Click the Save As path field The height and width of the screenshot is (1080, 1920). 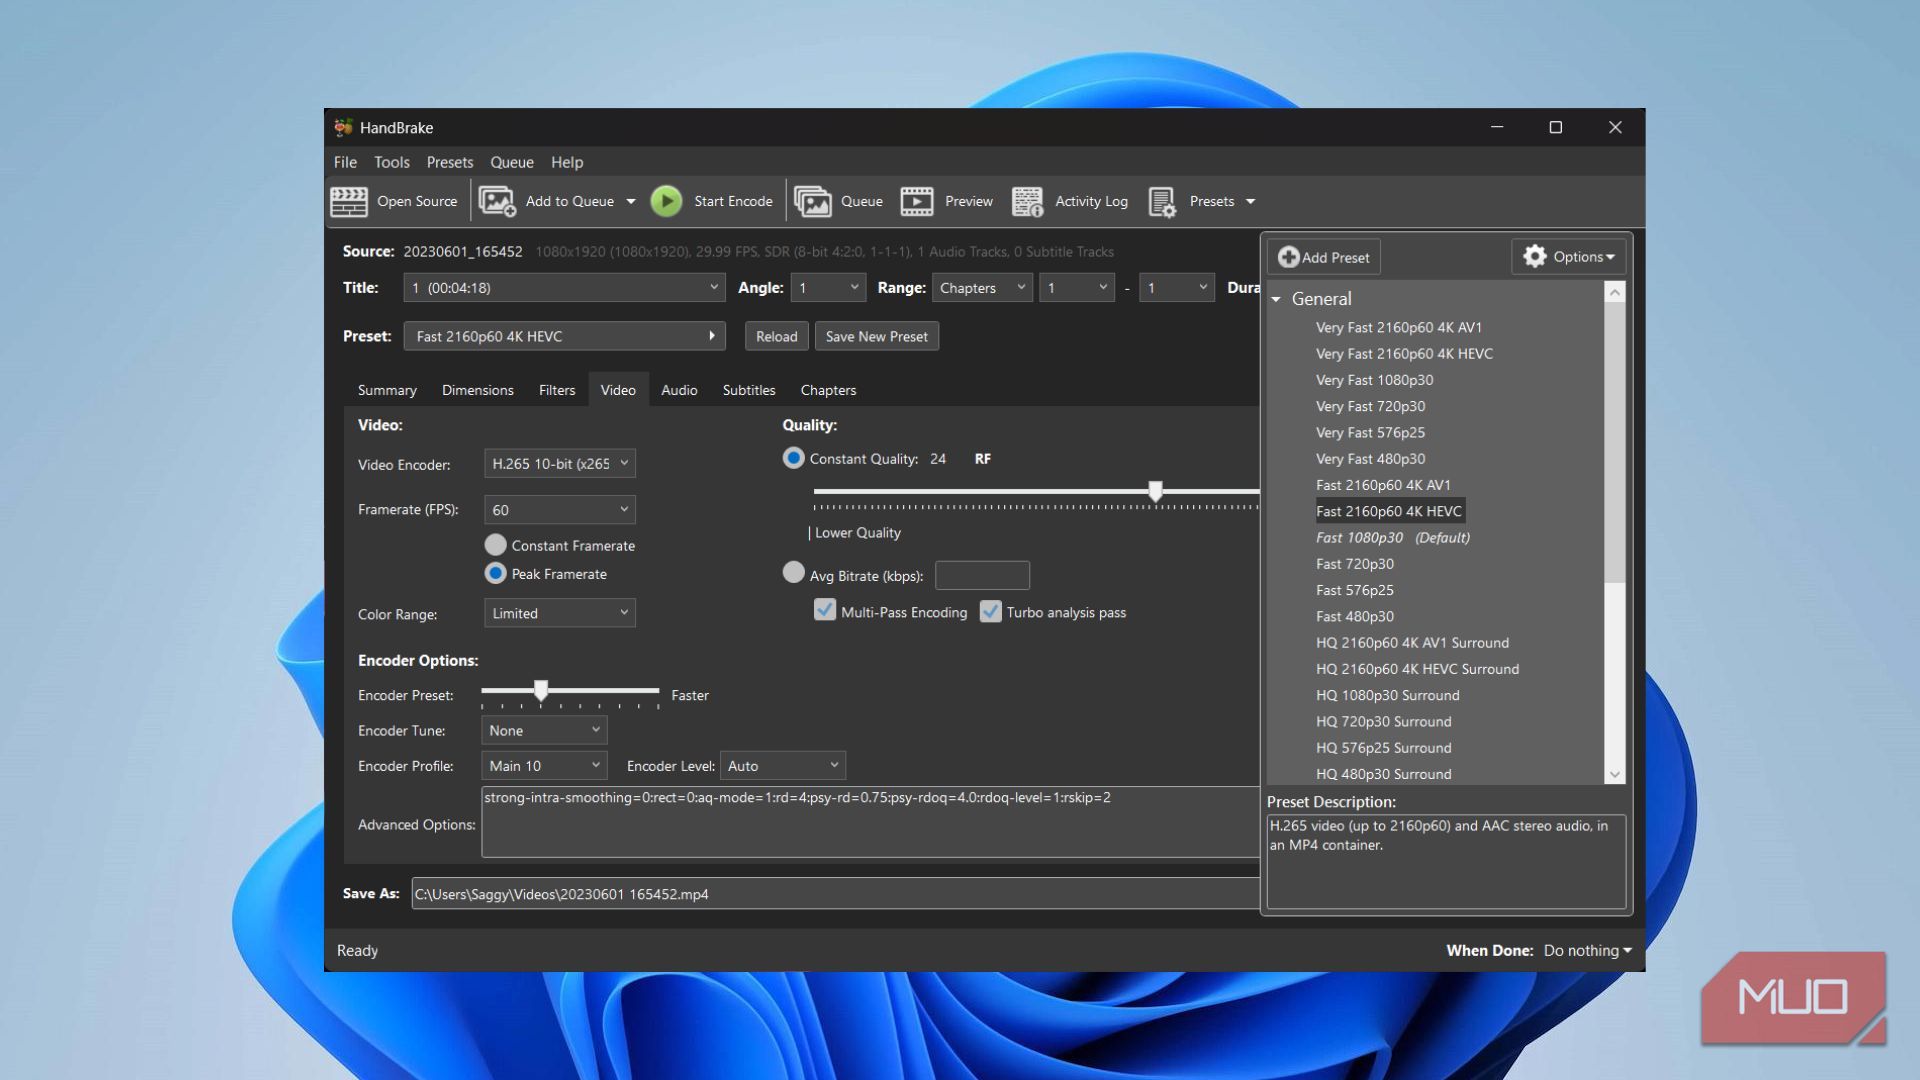click(836, 893)
